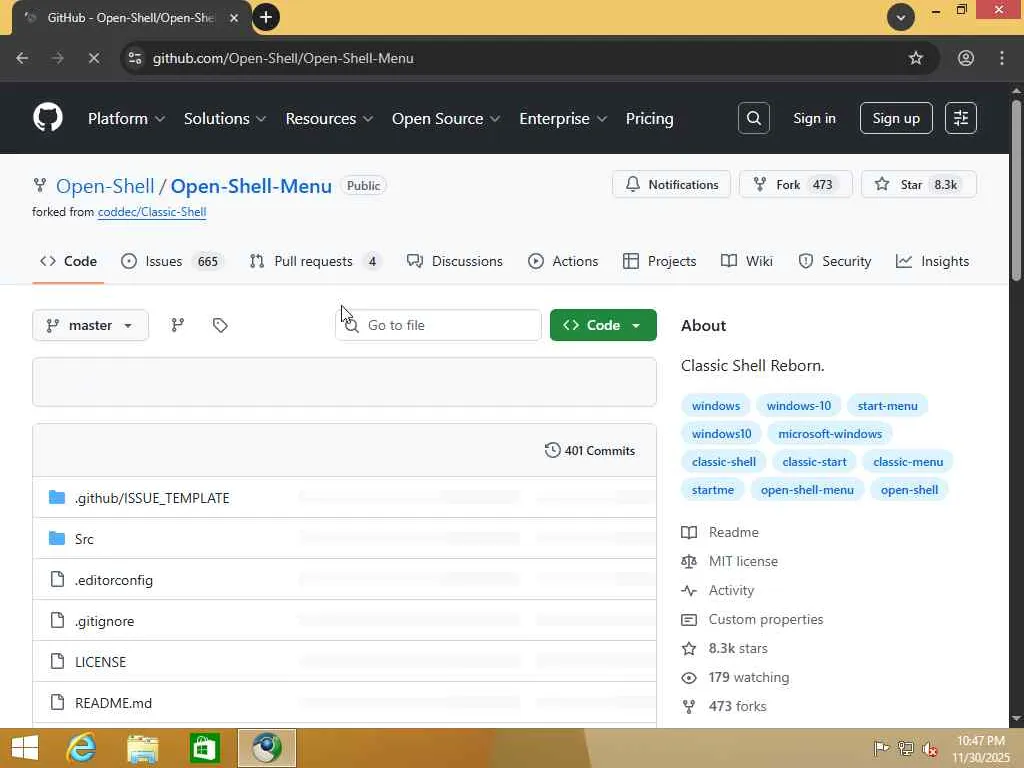This screenshot has height=768, width=1024.
Task: Switch to the Actions tab
Action: (x=563, y=261)
